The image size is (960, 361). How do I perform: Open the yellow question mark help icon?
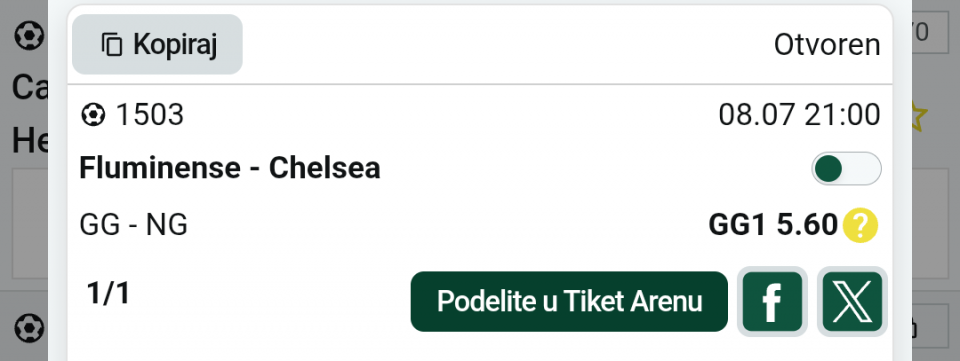click(860, 226)
